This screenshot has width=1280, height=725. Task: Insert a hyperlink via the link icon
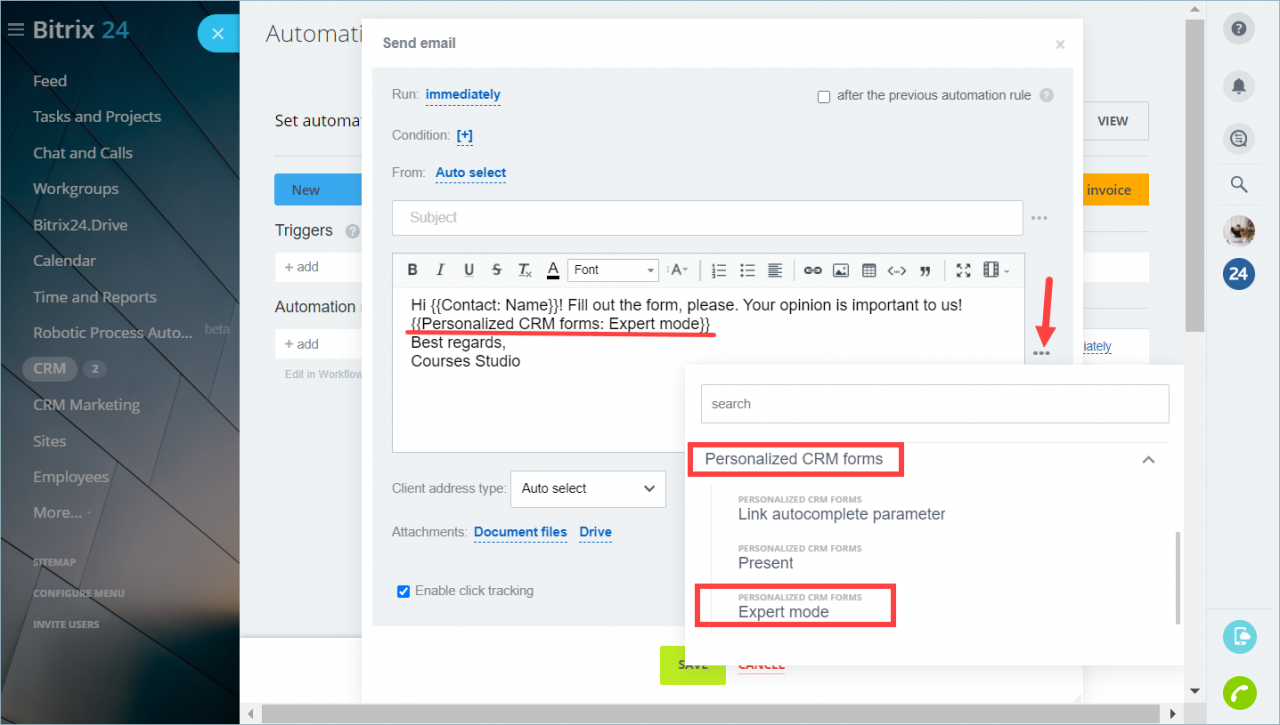813,270
